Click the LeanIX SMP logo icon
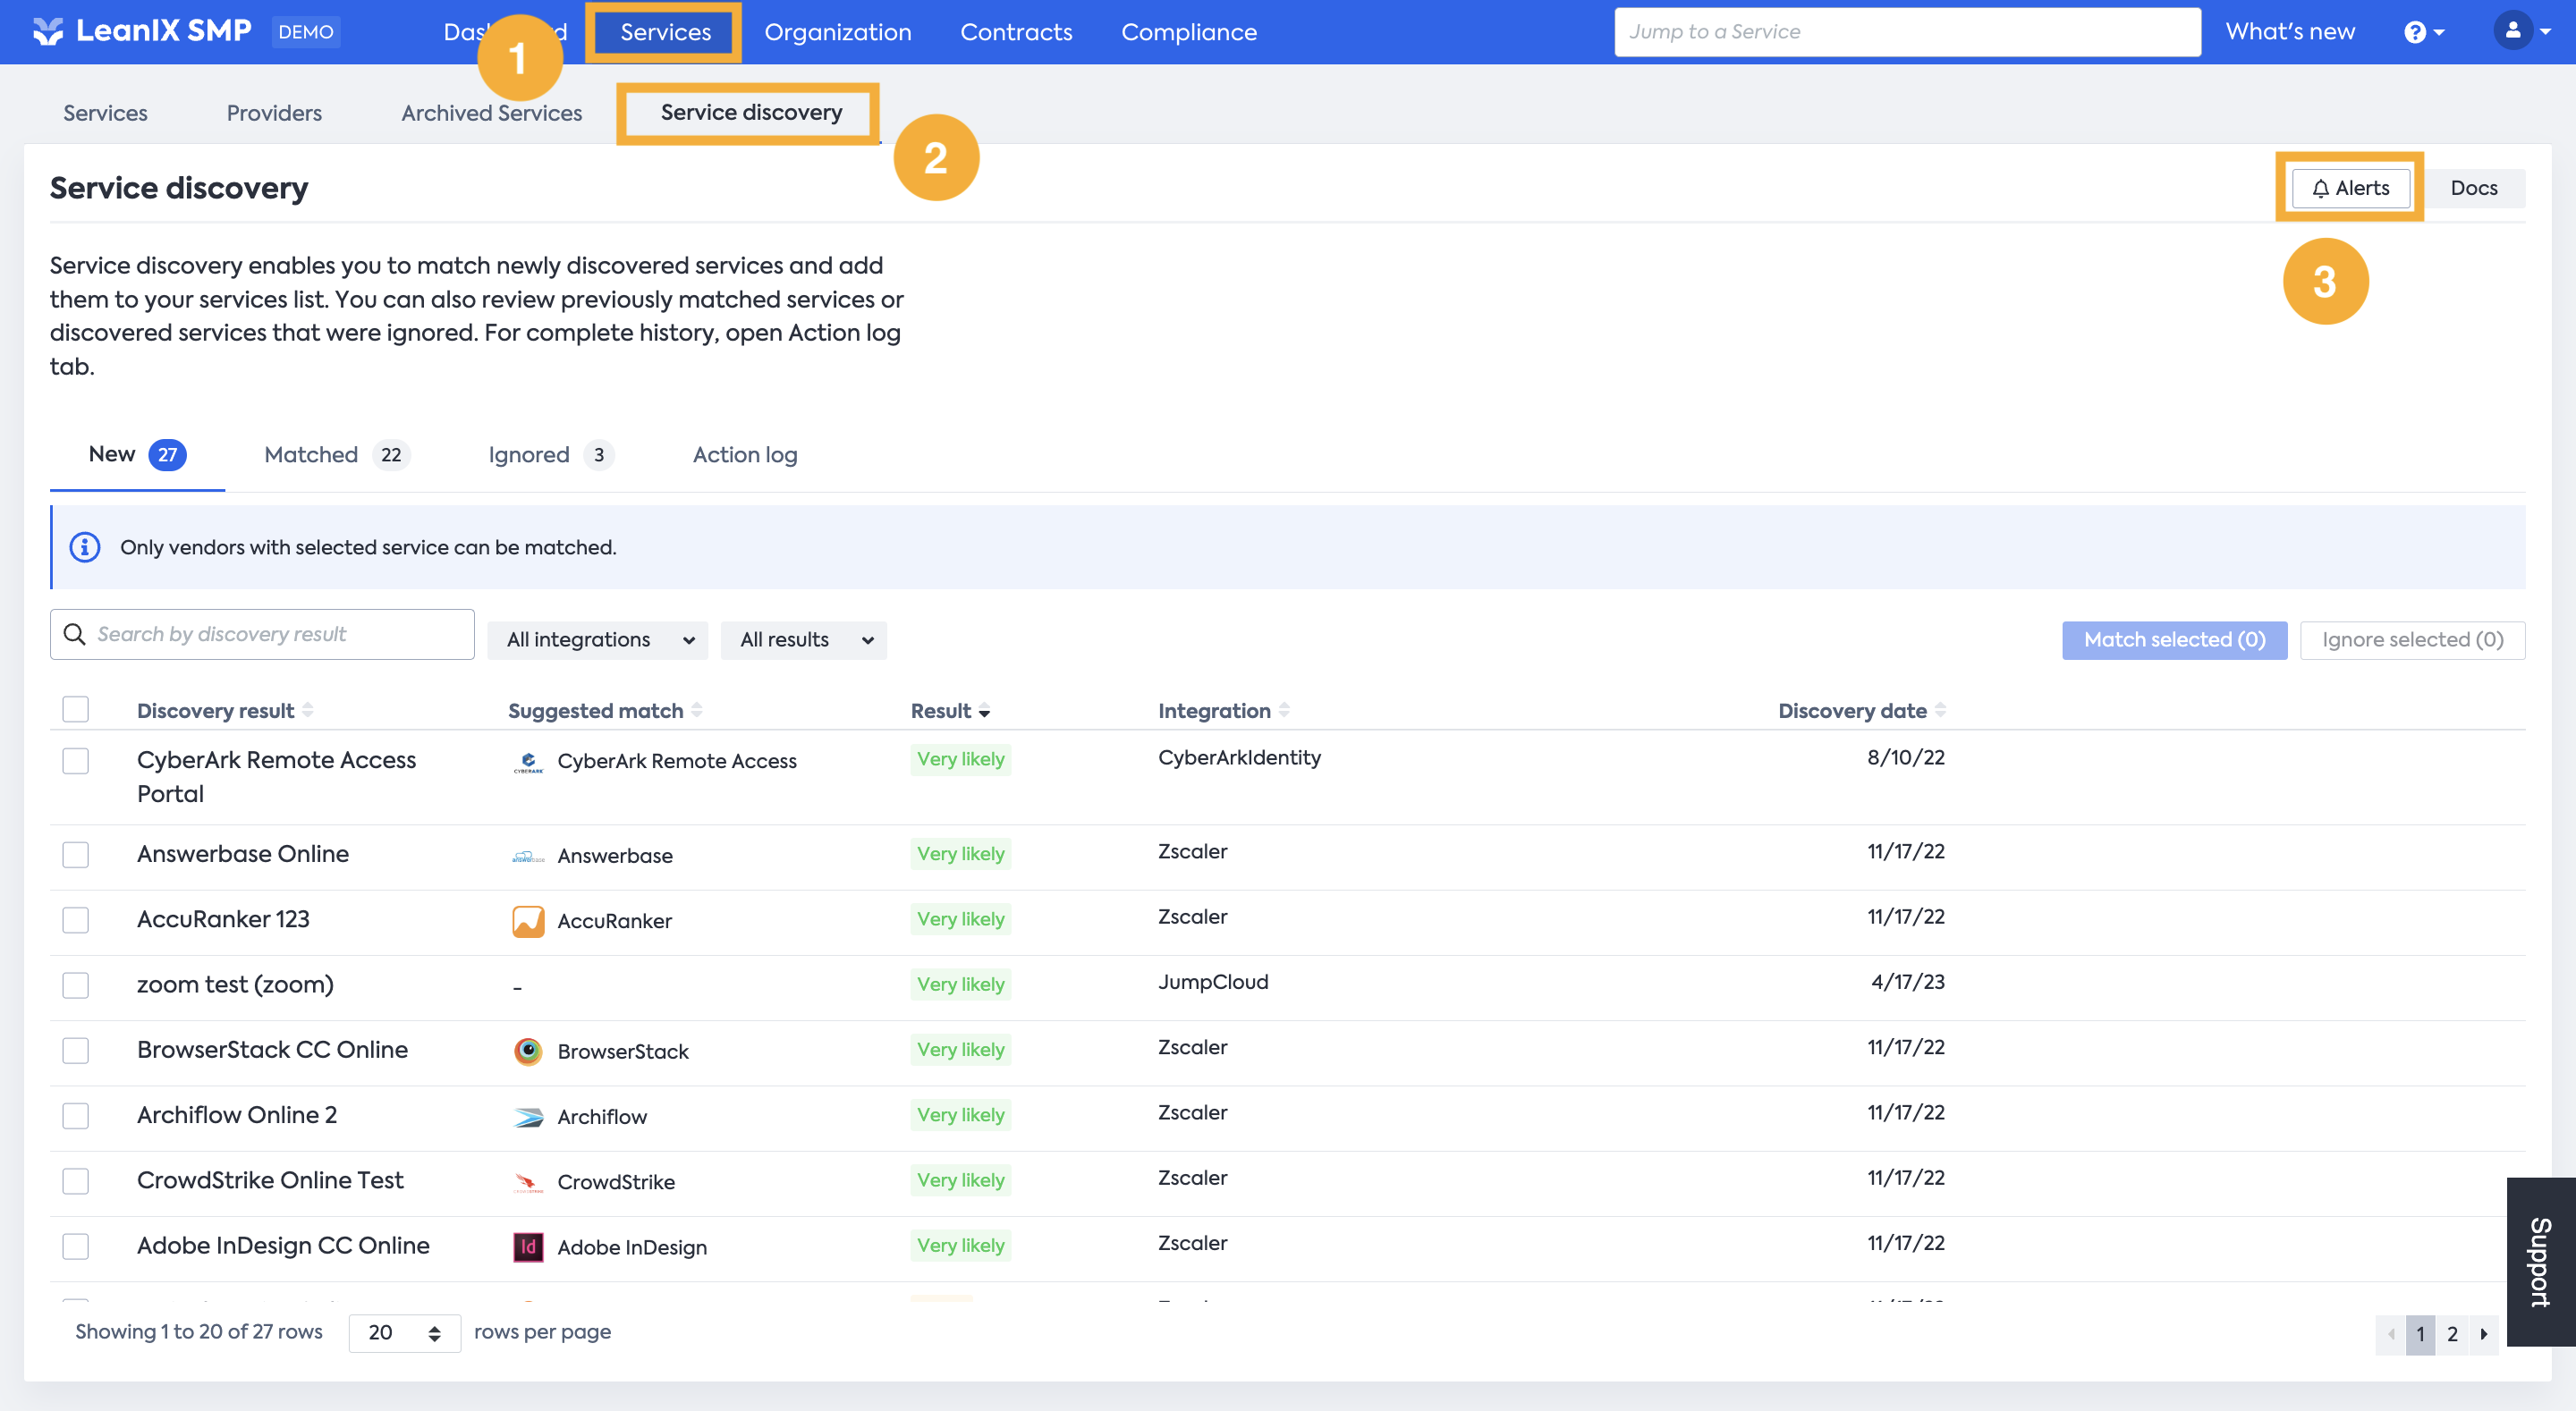 click(x=47, y=32)
